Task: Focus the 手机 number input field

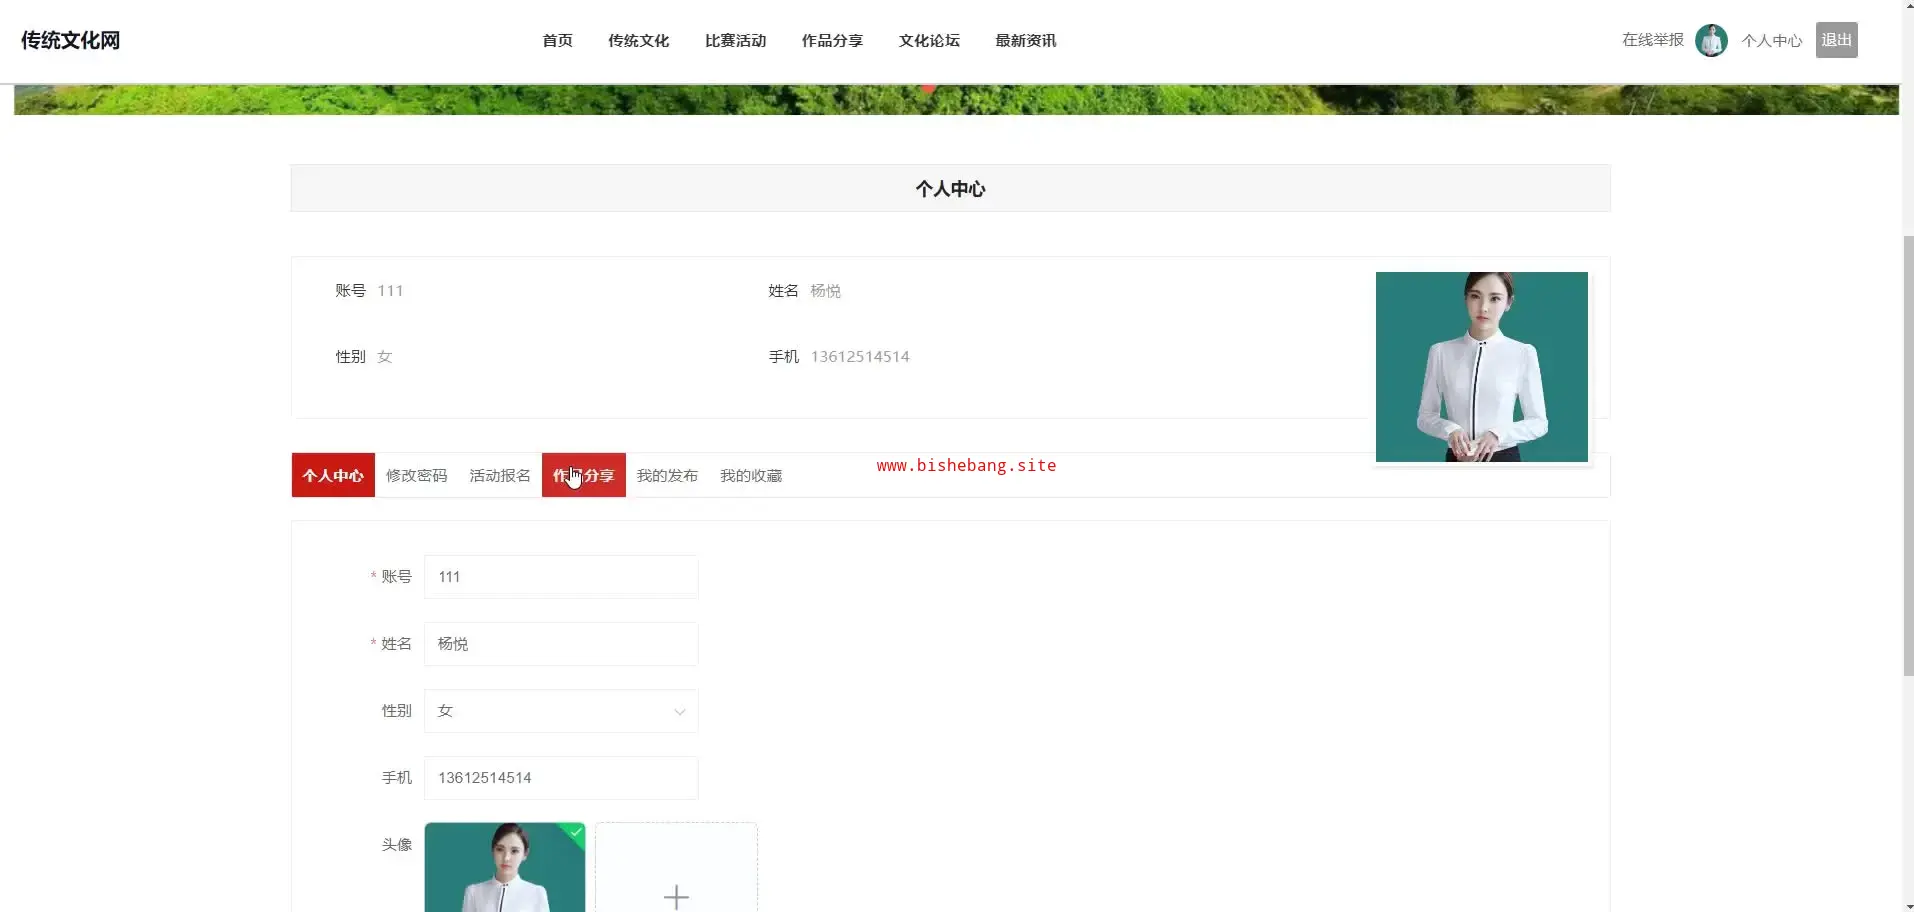Action: 561,778
